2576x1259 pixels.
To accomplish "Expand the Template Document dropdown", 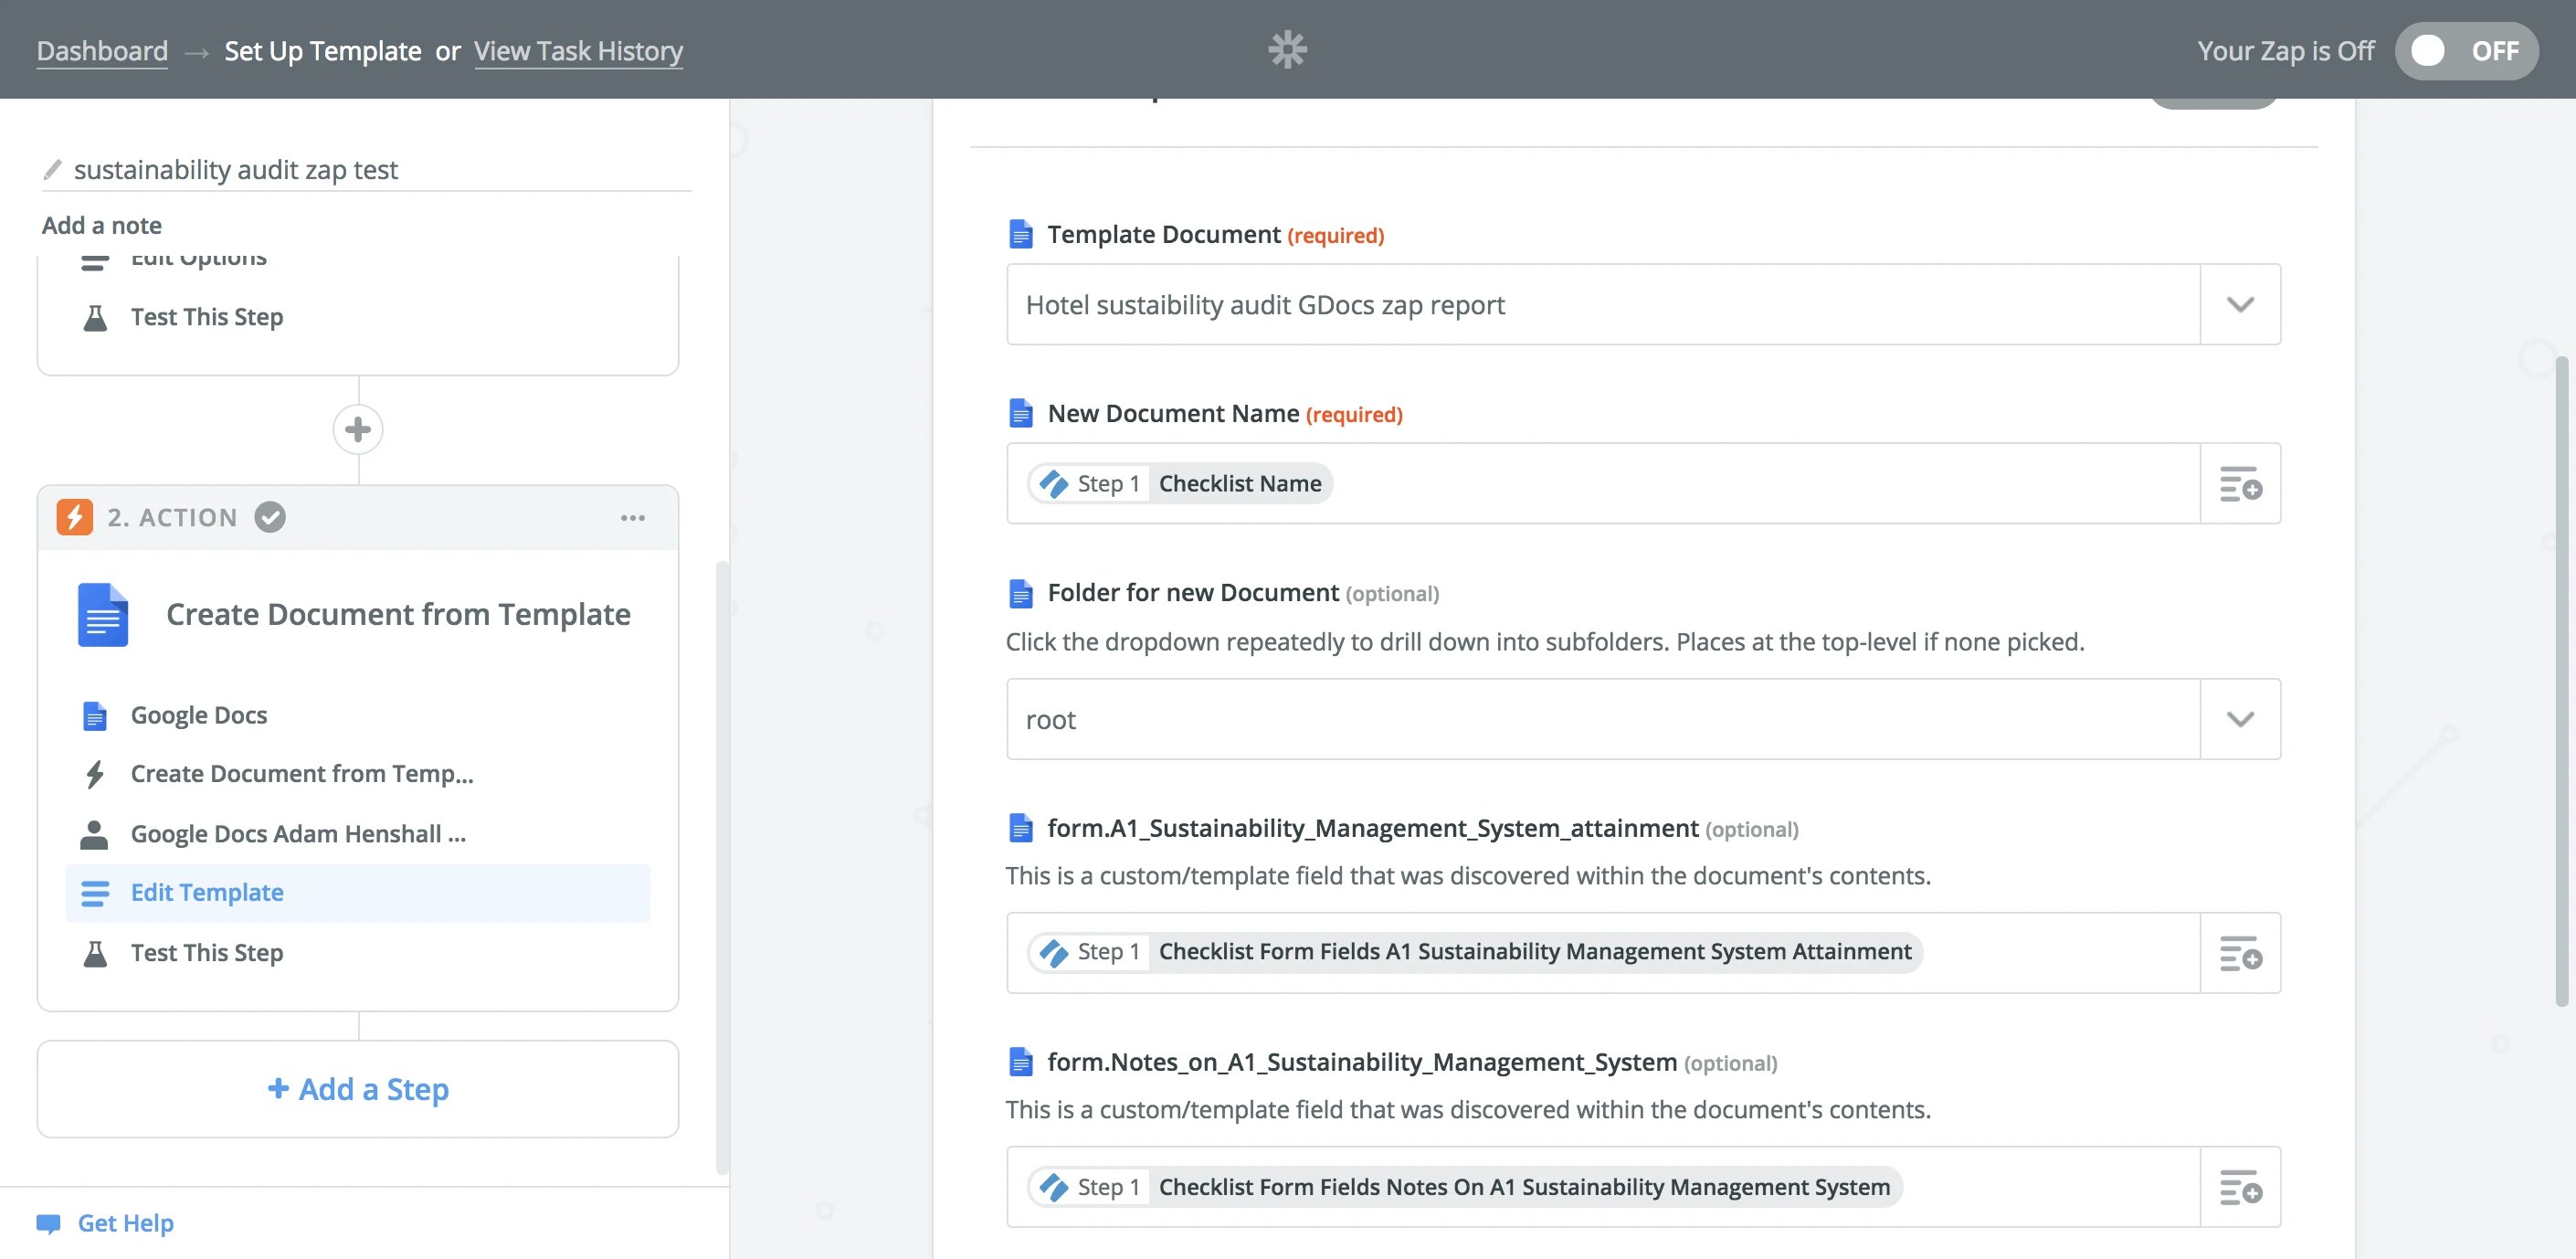I will click(2240, 305).
